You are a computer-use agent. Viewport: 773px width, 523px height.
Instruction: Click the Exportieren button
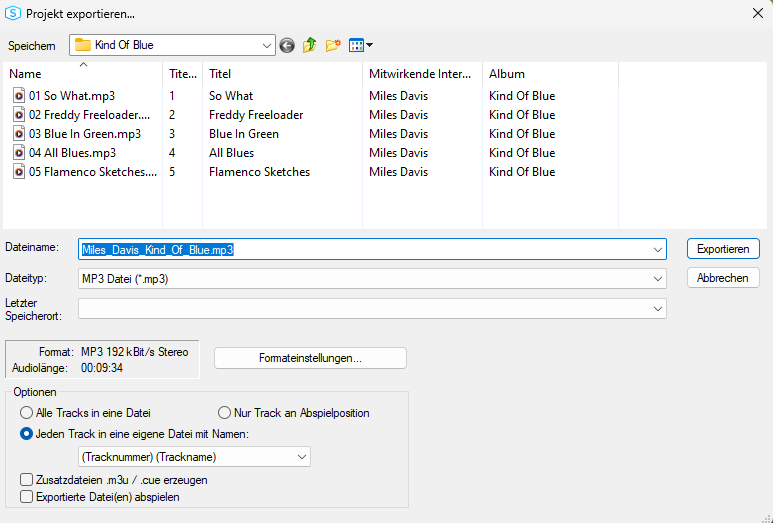[723, 249]
